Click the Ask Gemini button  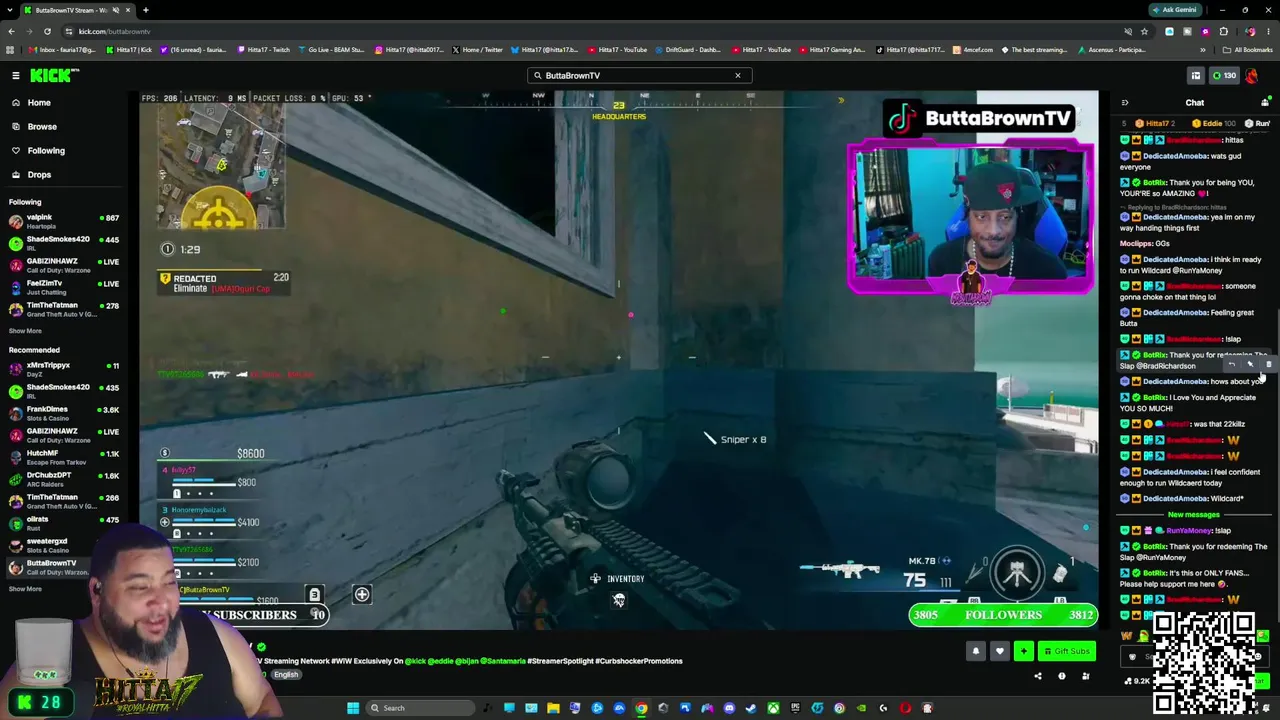coord(1174,10)
